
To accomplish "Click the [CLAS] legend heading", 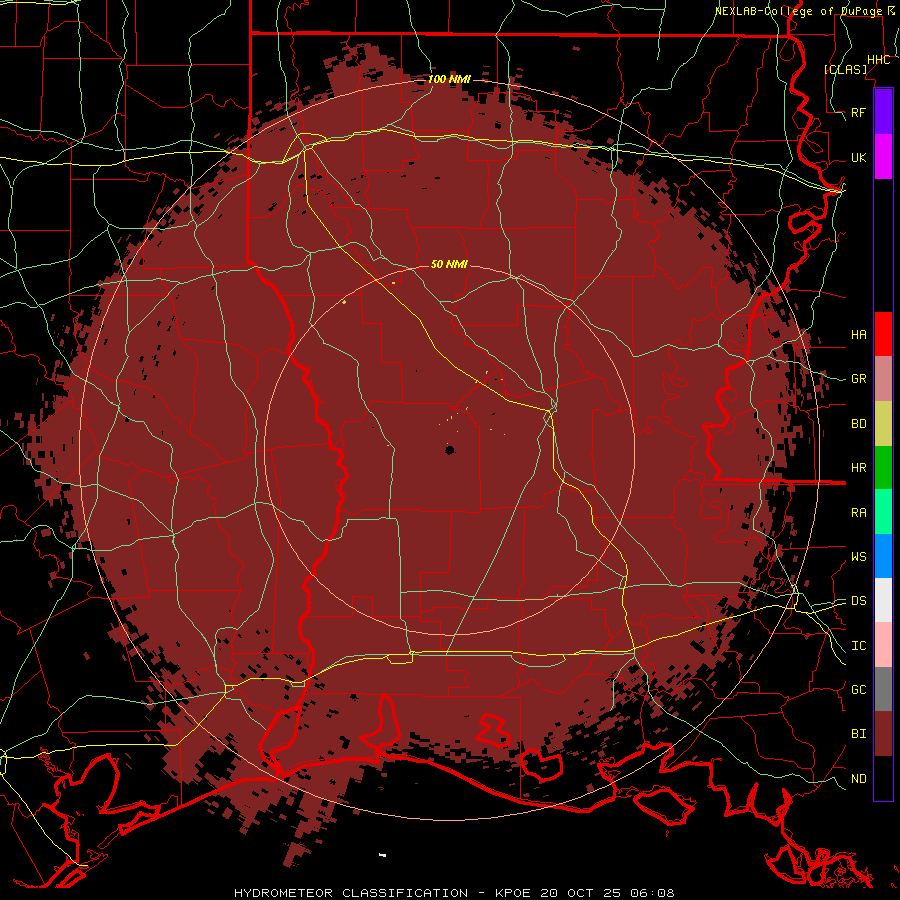I will coord(845,69).
